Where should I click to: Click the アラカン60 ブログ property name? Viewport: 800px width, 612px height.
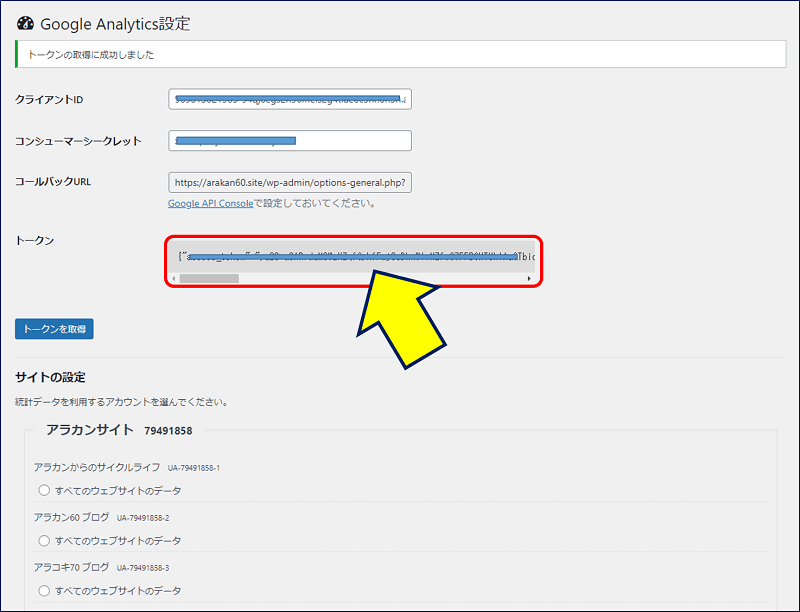tap(71, 517)
